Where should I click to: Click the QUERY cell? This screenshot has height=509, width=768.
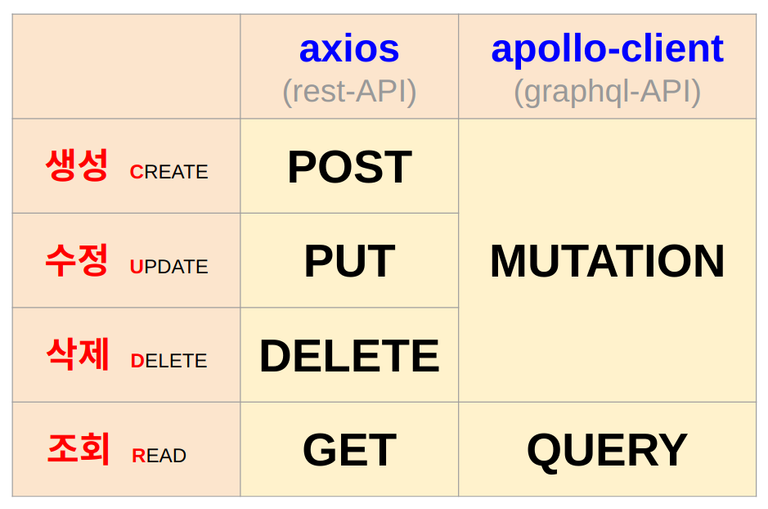pyautogui.click(x=607, y=450)
